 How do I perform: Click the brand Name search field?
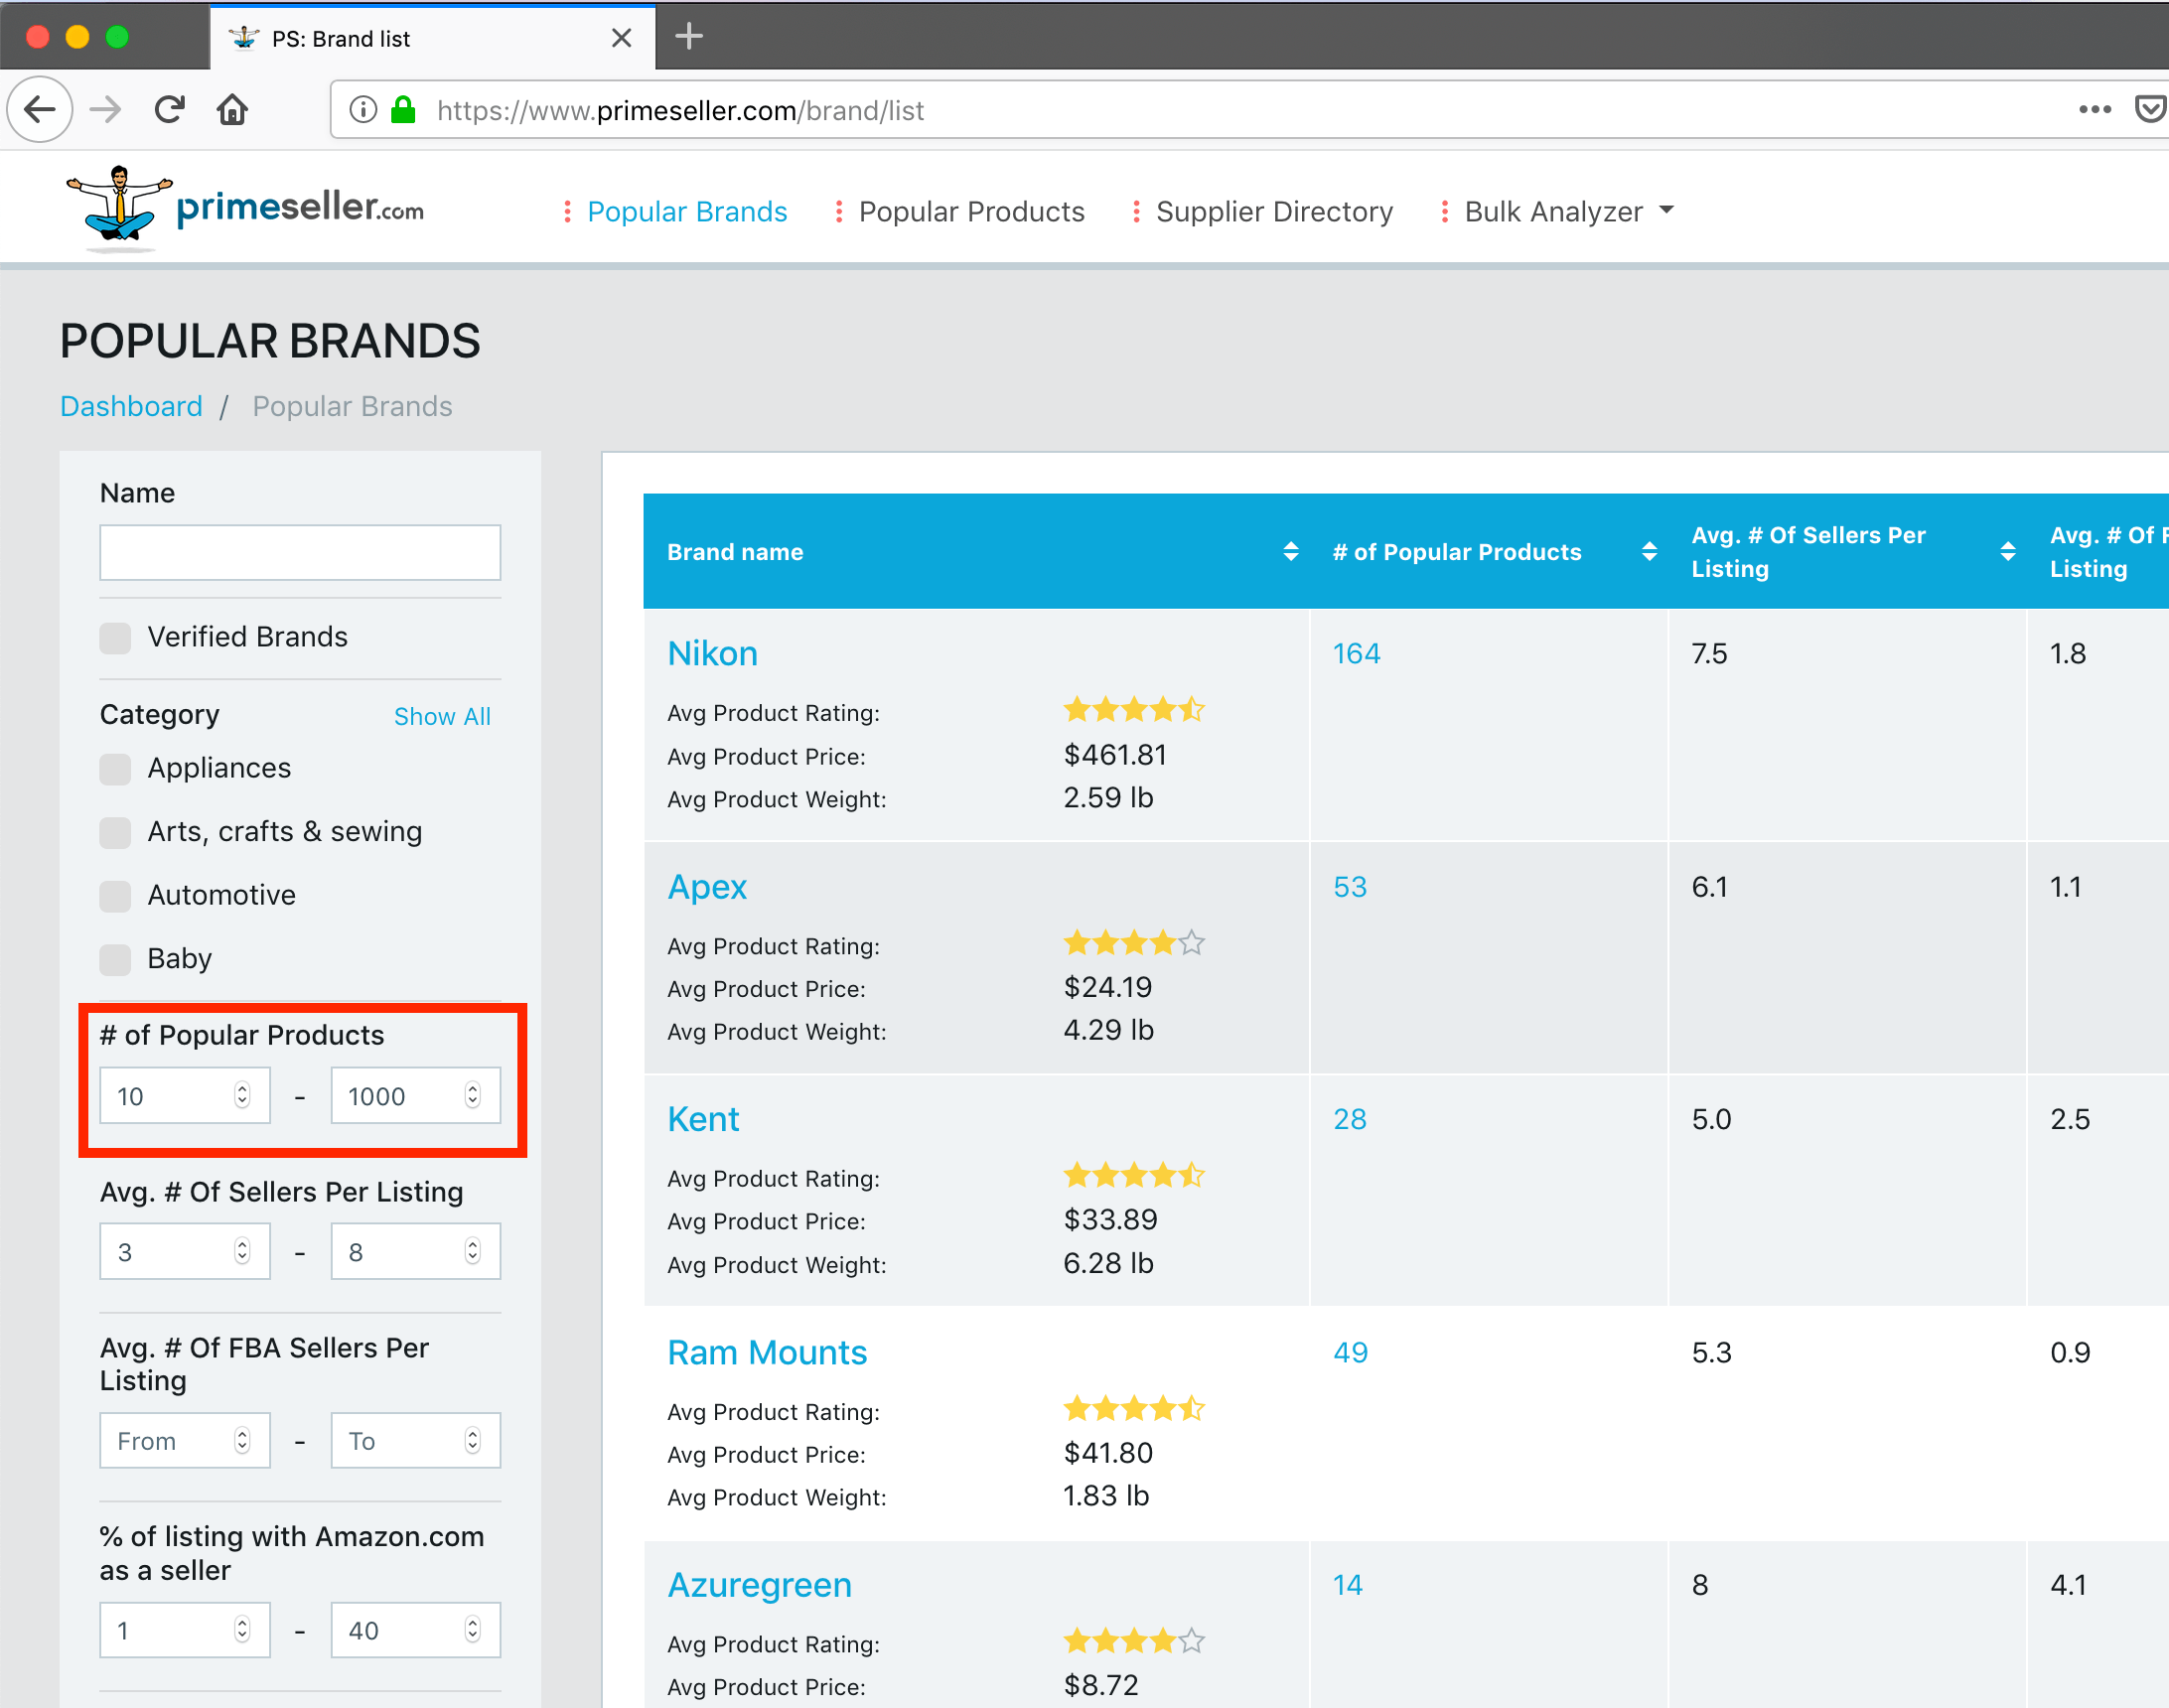coord(300,552)
